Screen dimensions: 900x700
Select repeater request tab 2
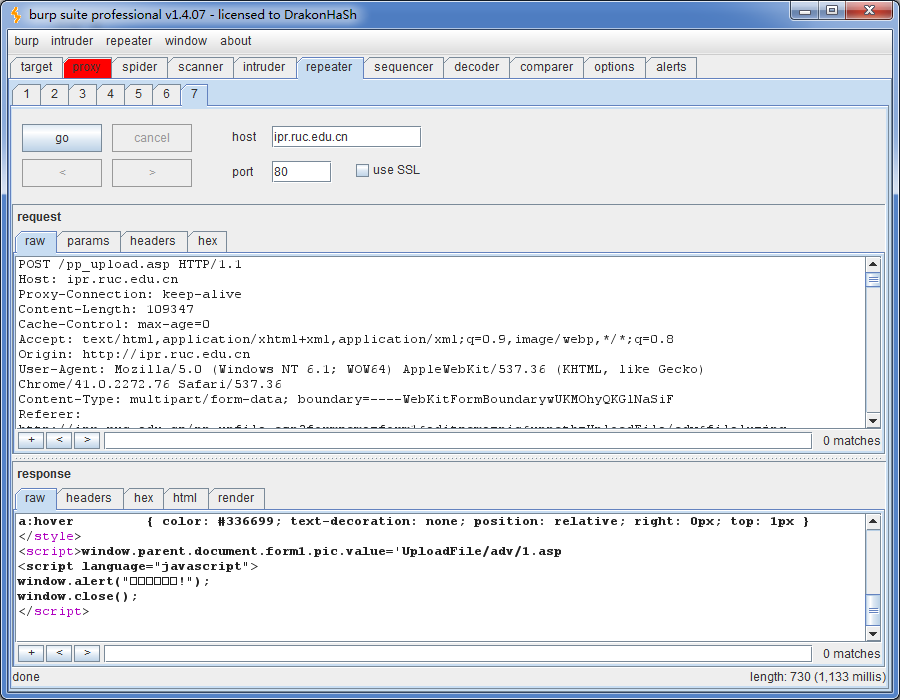(x=55, y=94)
